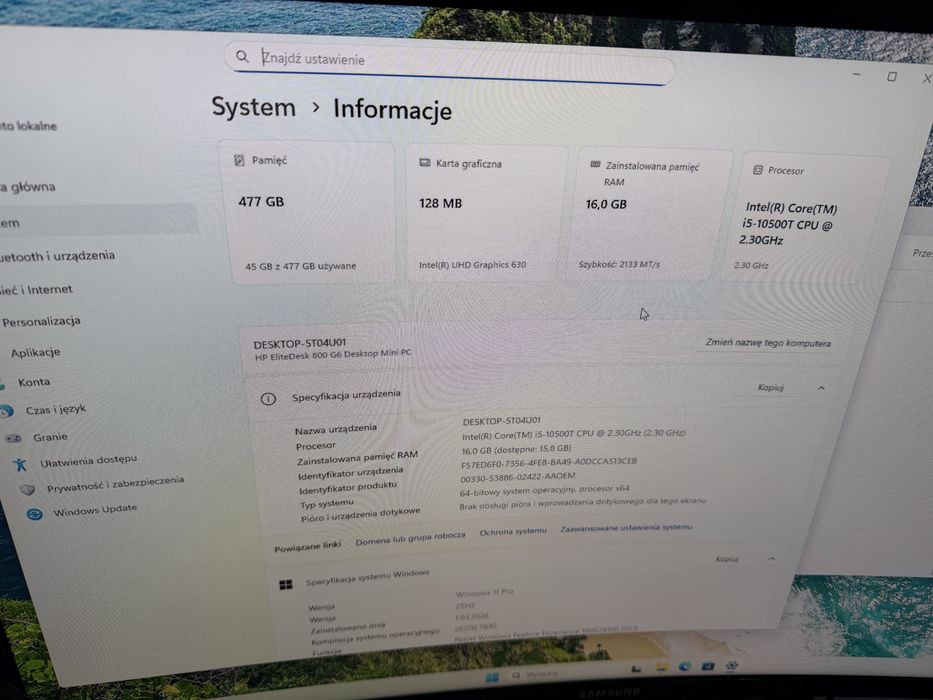Screen dimensions: 933x700
Task: Select the highlighted System item in sidebar
Action: (x=97, y=219)
